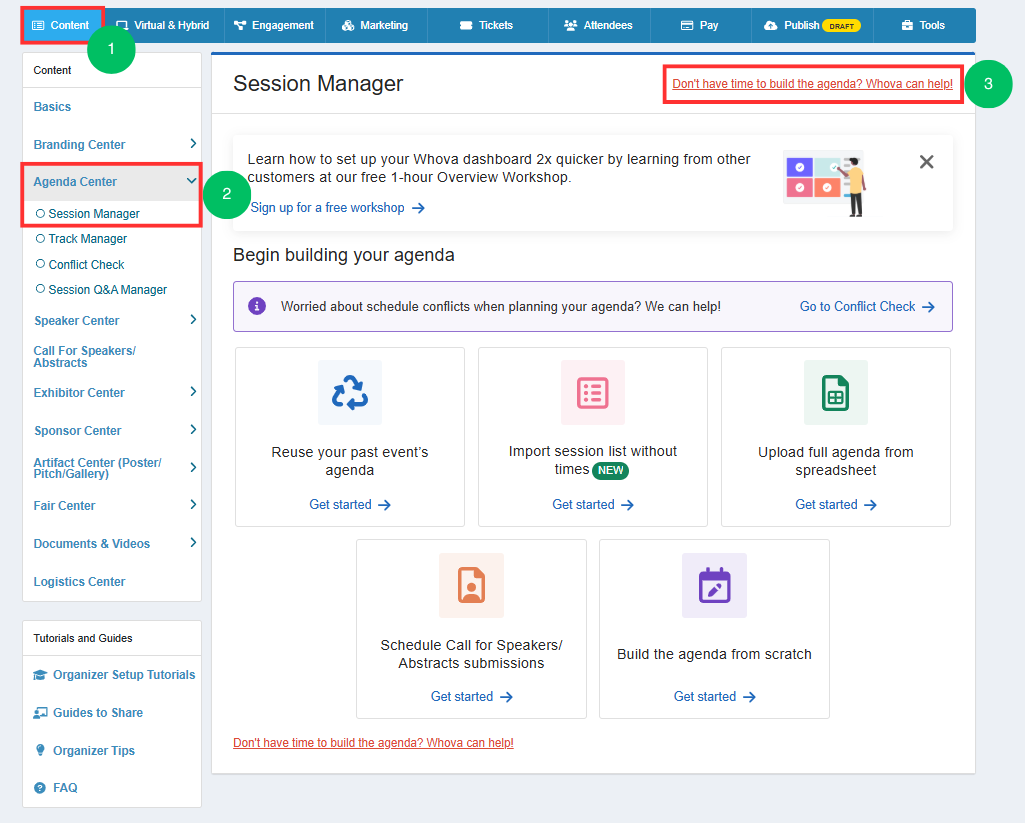Click Go to Conflict Check link
The image size is (1025, 823).
click(867, 307)
